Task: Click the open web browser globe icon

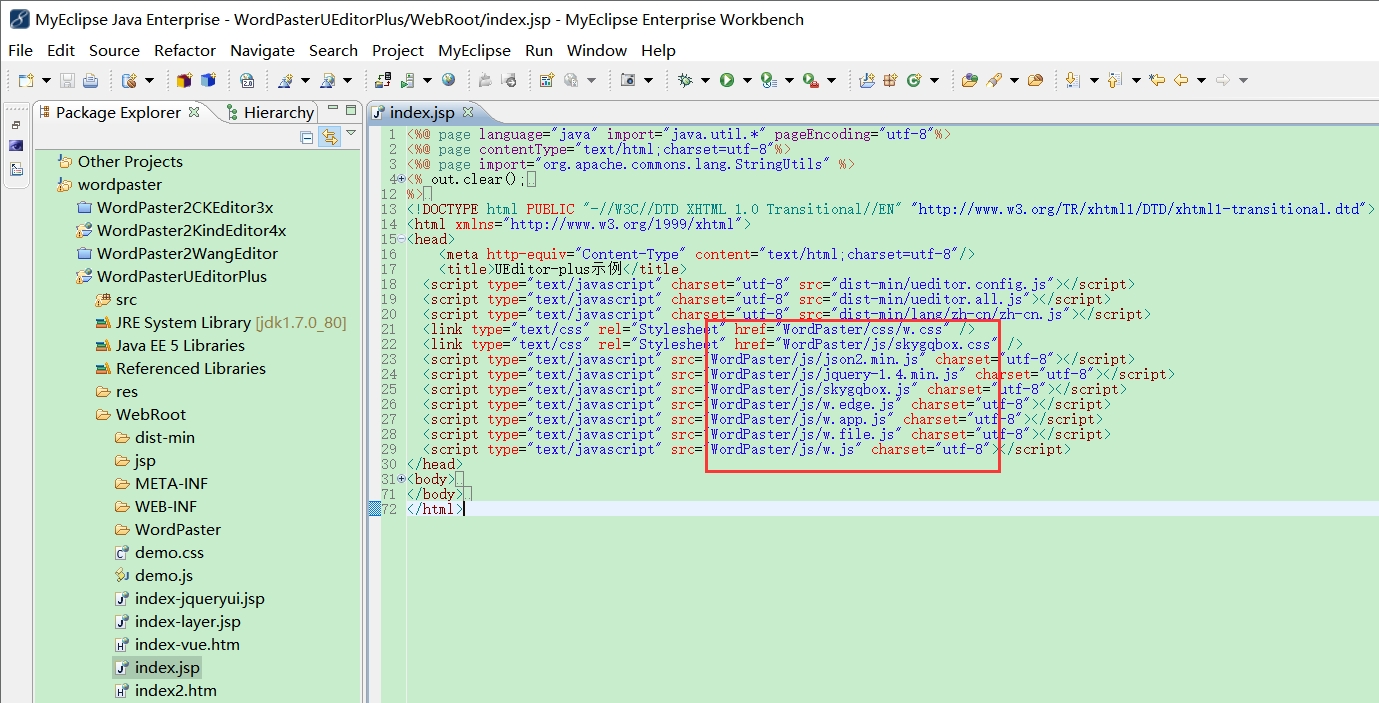Action: pyautogui.click(x=448, y=80)
